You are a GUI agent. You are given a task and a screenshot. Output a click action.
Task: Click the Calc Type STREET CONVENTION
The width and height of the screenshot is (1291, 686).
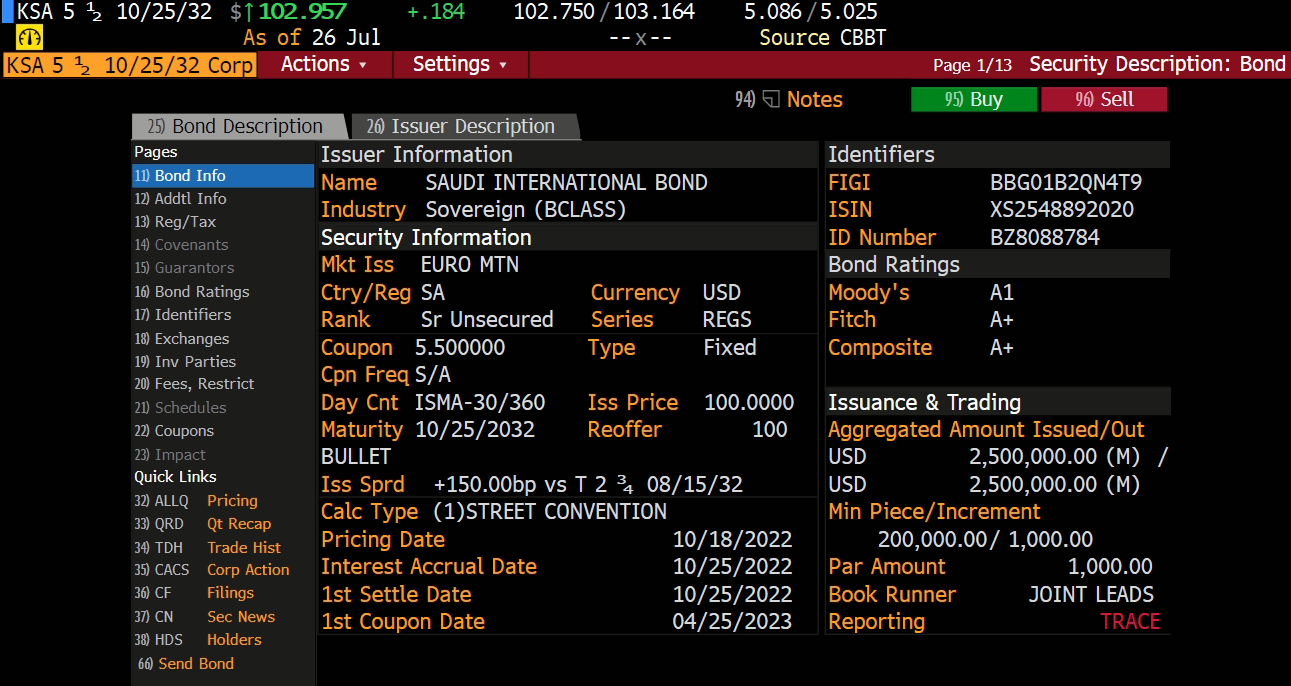coord(550,512)
